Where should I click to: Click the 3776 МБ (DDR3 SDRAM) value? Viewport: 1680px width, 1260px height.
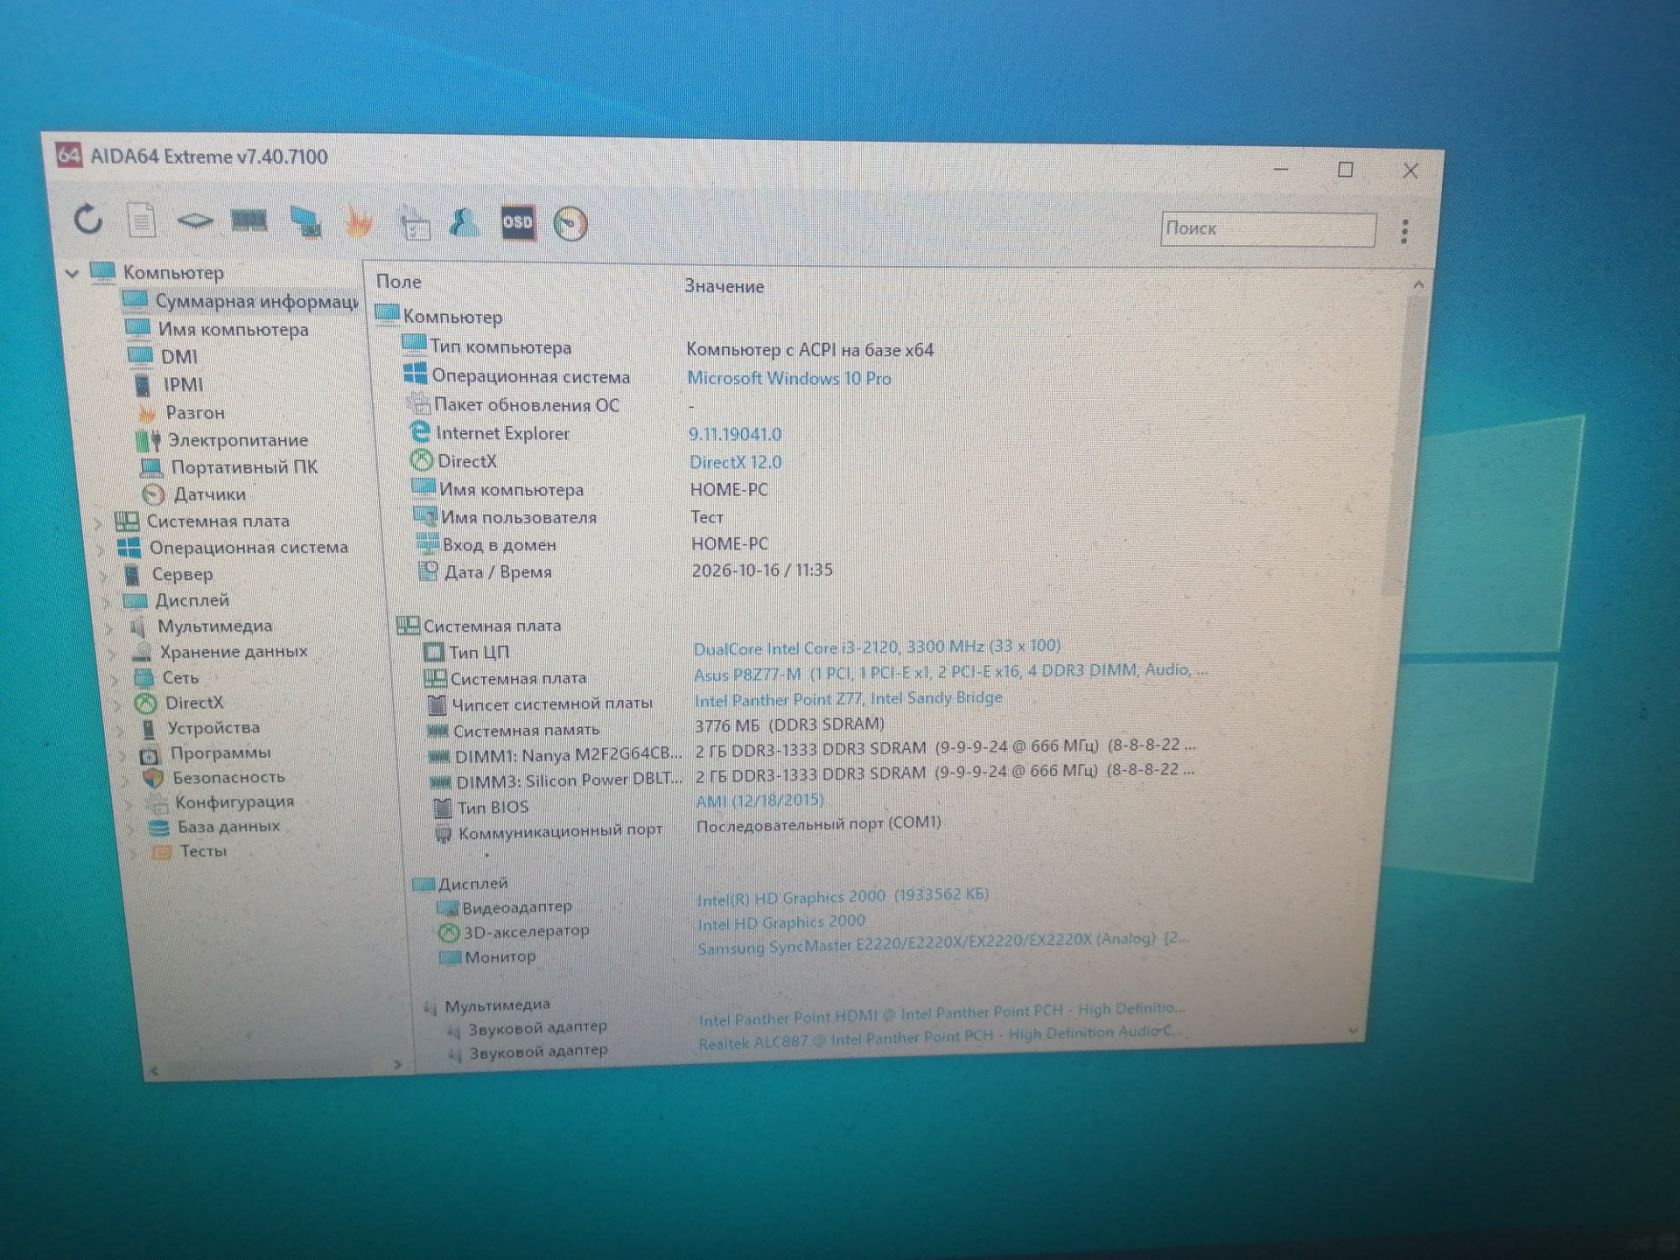[789, 724]
